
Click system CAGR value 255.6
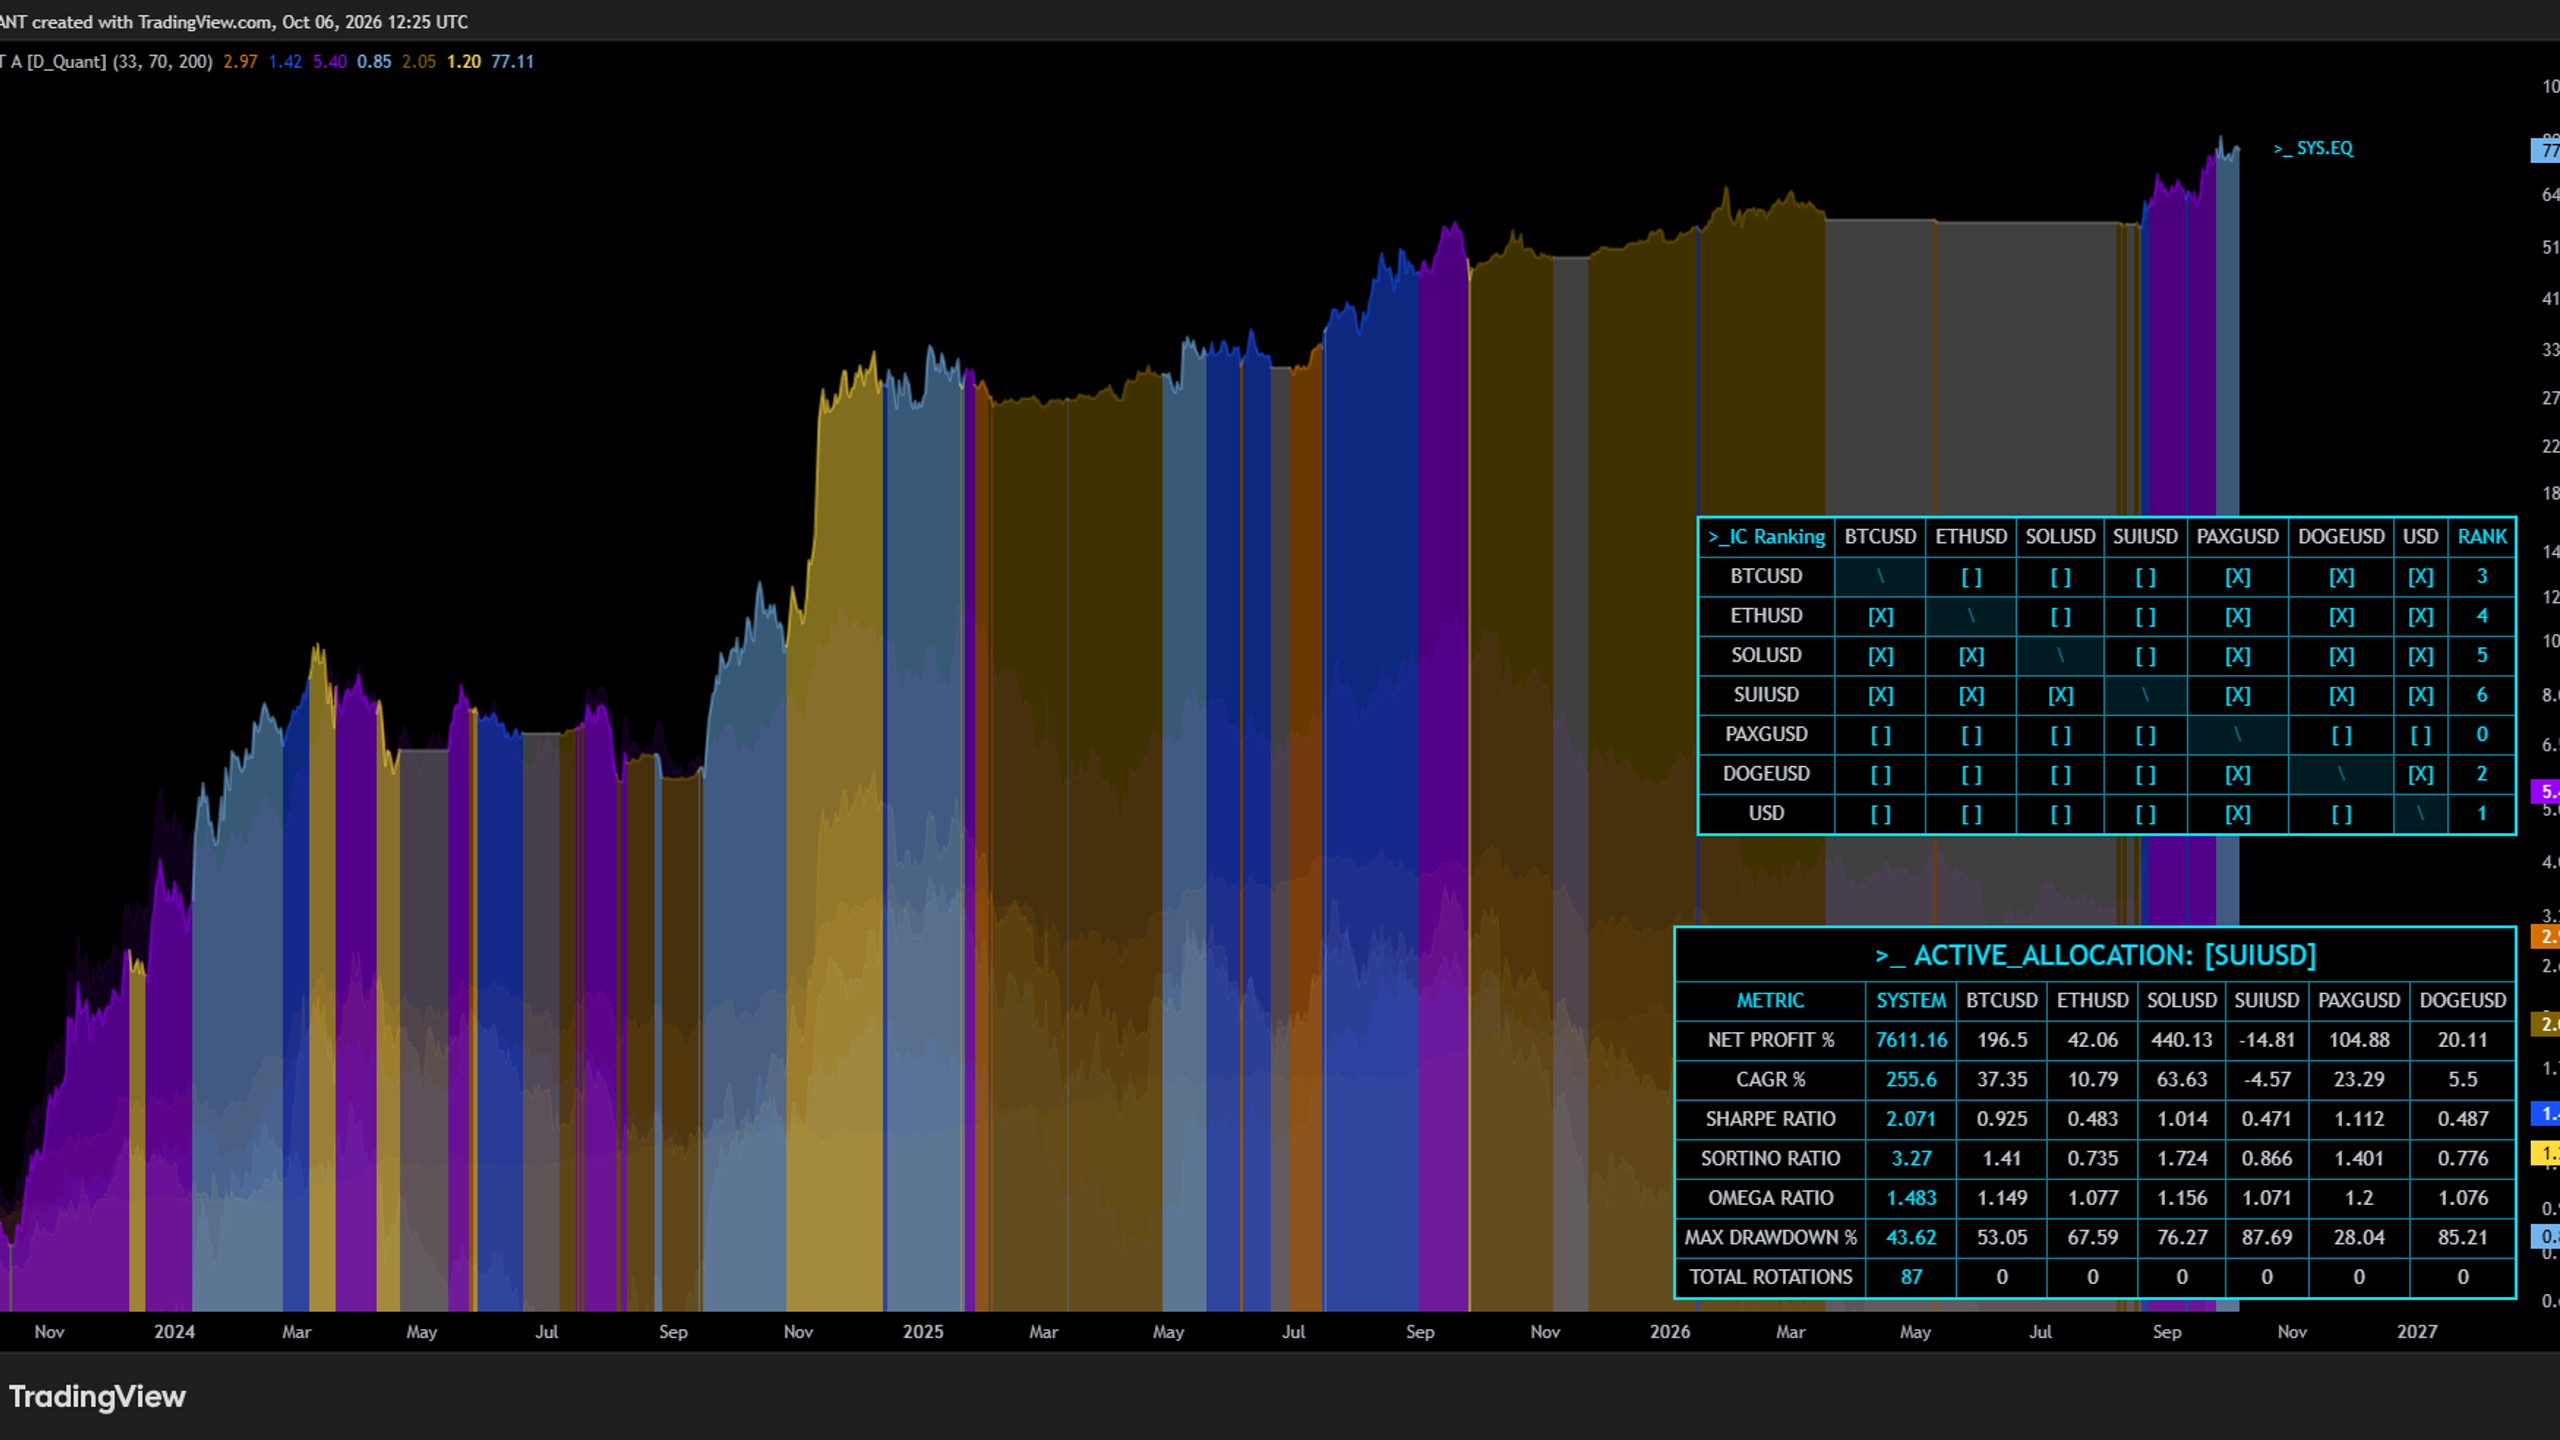[x=1911, y=1080]
